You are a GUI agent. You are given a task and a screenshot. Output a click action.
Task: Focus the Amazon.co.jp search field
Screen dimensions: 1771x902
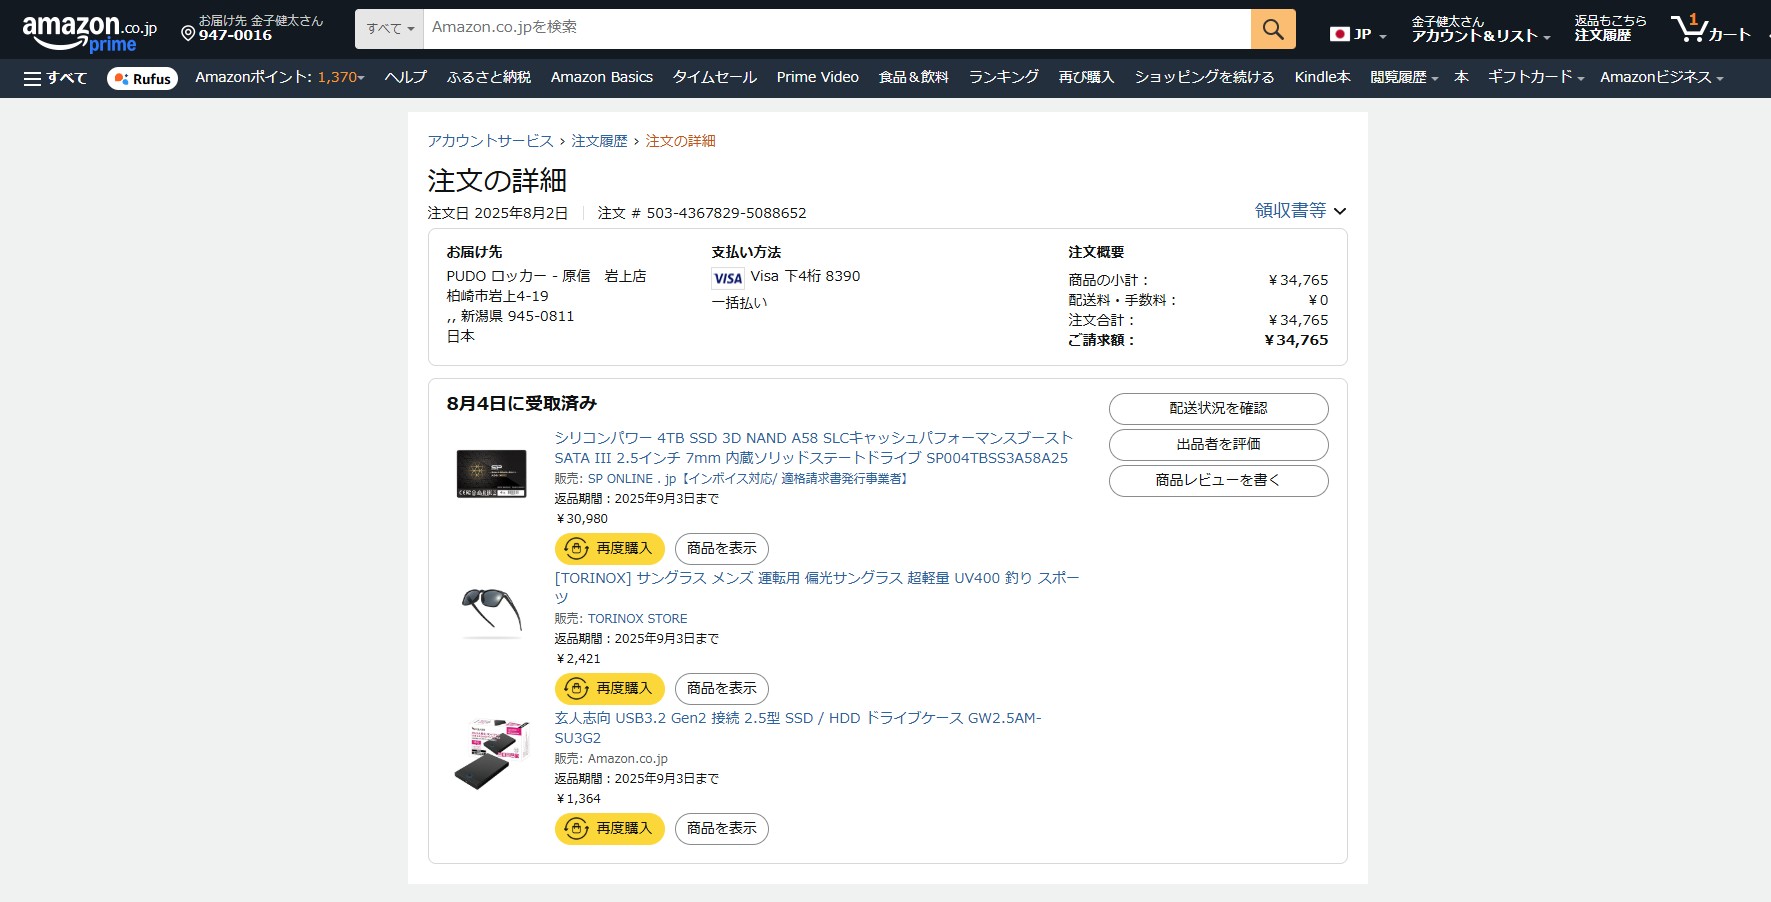[836, 29]
